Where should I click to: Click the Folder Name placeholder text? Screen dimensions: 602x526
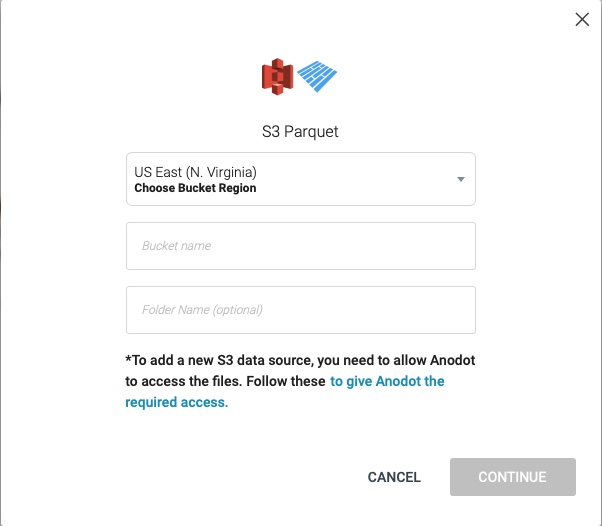click(202, 310)
